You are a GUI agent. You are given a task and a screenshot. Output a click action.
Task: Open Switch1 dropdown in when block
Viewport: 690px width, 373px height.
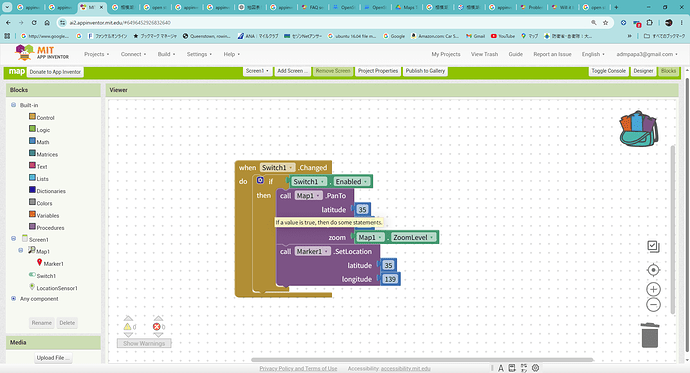click(278, 168)
